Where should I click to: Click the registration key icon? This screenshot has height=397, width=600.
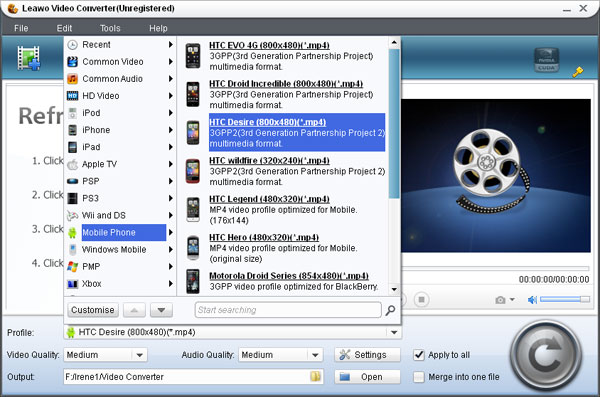click(577, 72)
